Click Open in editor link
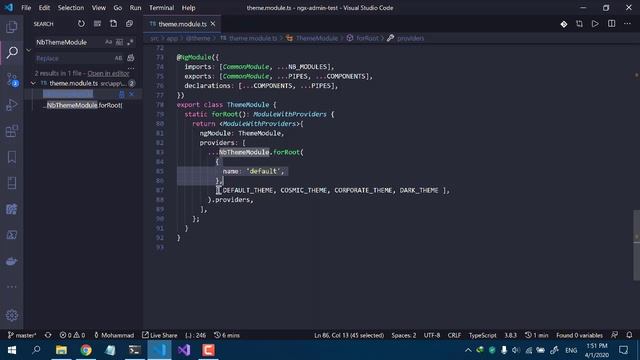Screen dimensions: 640x360 108,73
